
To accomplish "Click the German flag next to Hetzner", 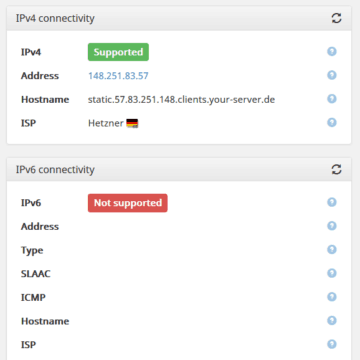I will pyautogui.click(x=132, y=123).
